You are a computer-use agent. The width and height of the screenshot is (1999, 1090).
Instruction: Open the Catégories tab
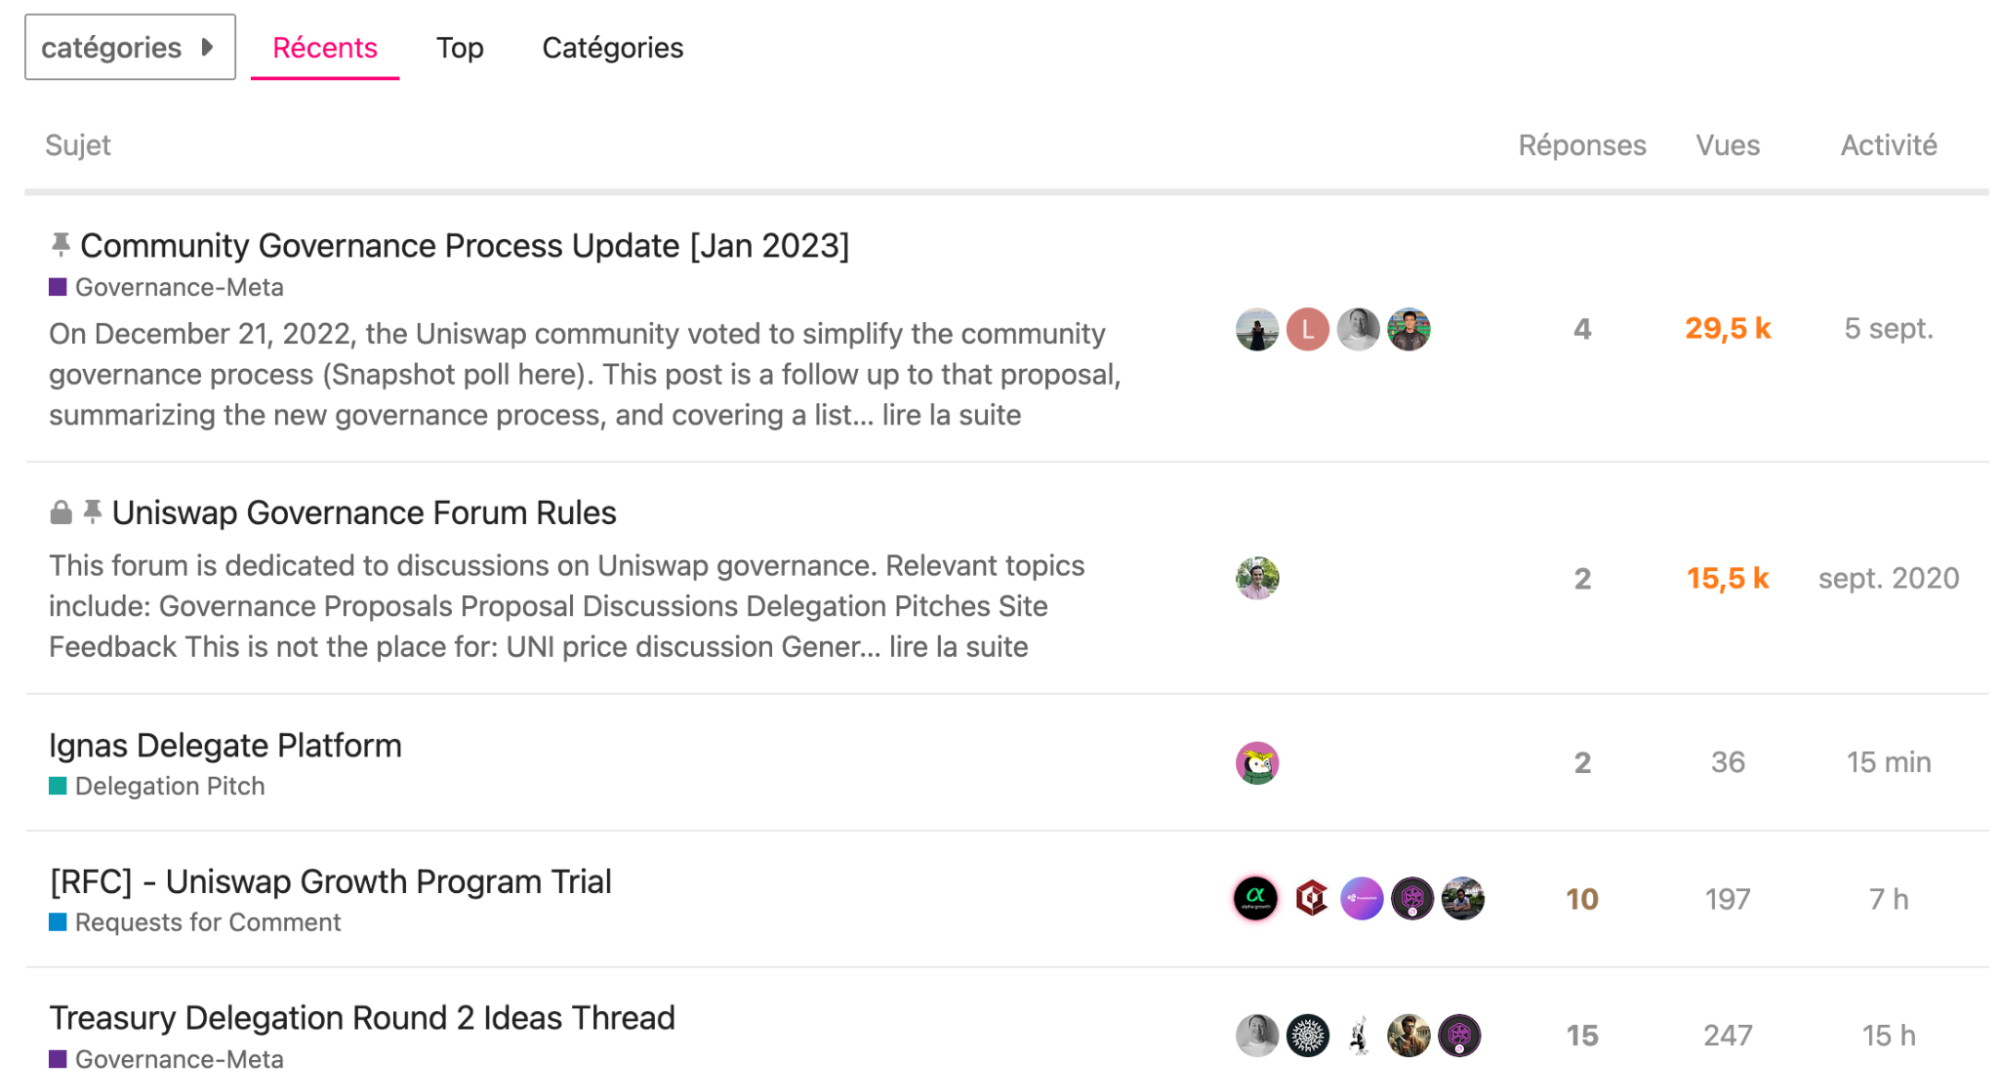point(612,47)
